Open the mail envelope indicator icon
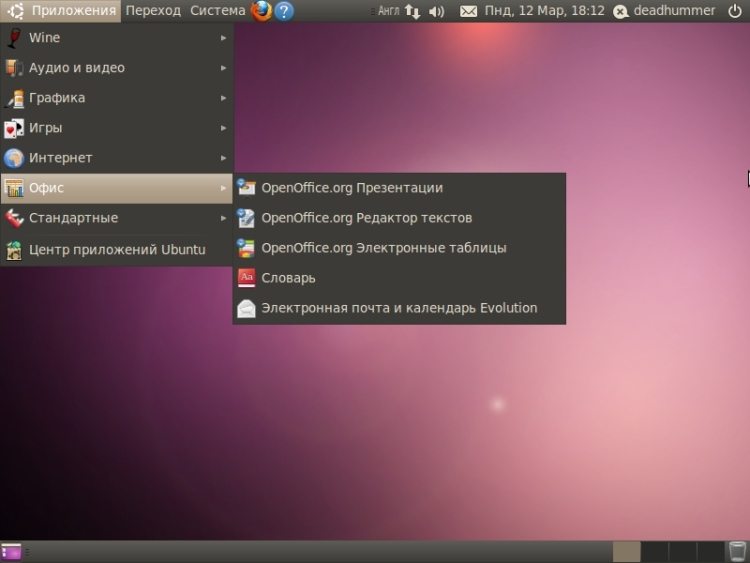The width and height of the screenshot is (750, 563). pos(468,11)
